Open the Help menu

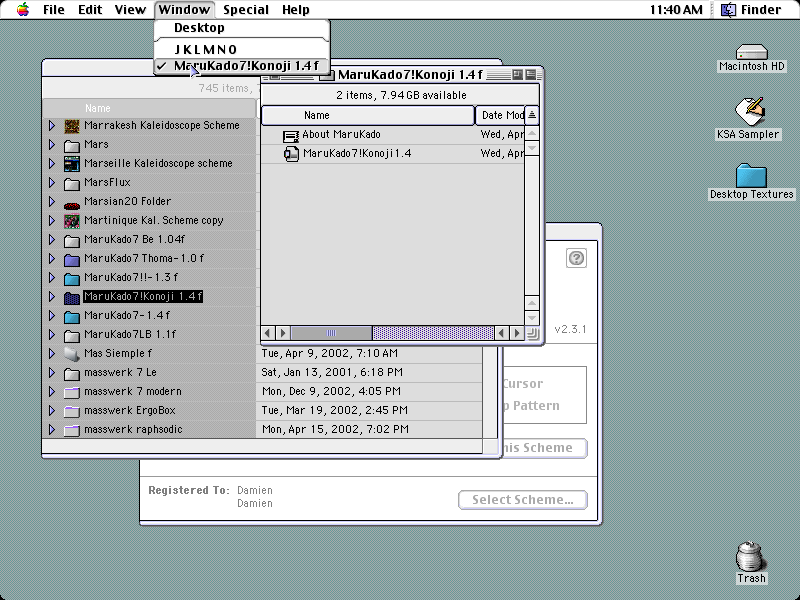point(296,10)
